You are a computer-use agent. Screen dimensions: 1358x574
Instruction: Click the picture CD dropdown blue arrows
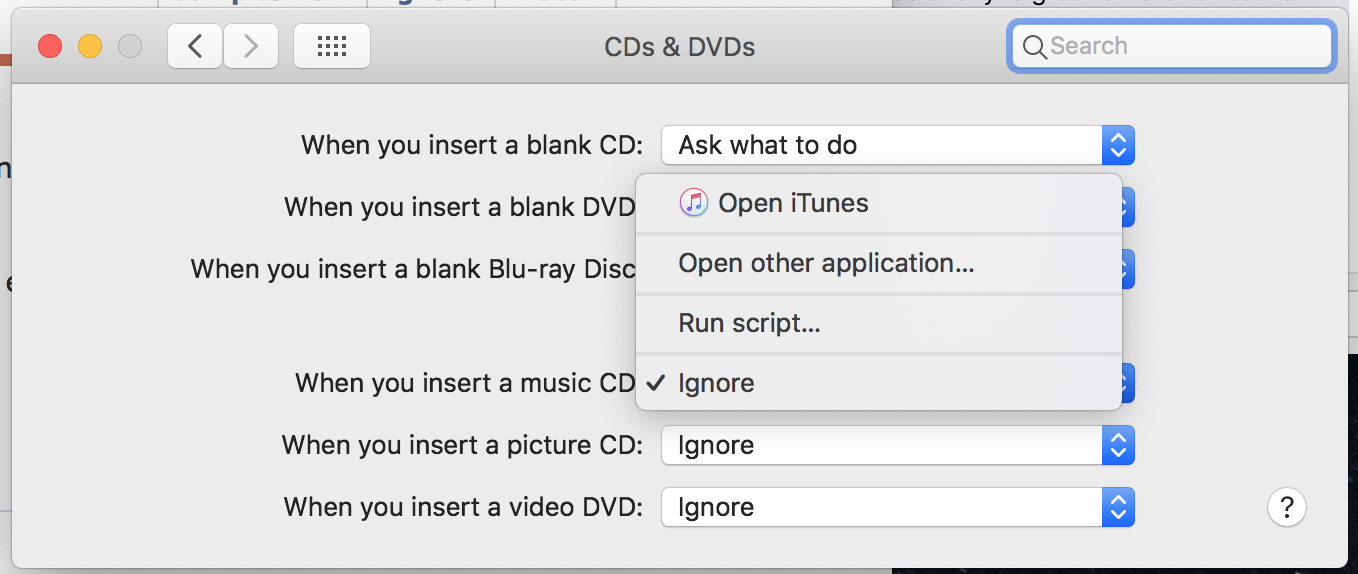click(x=1118, y=445)
